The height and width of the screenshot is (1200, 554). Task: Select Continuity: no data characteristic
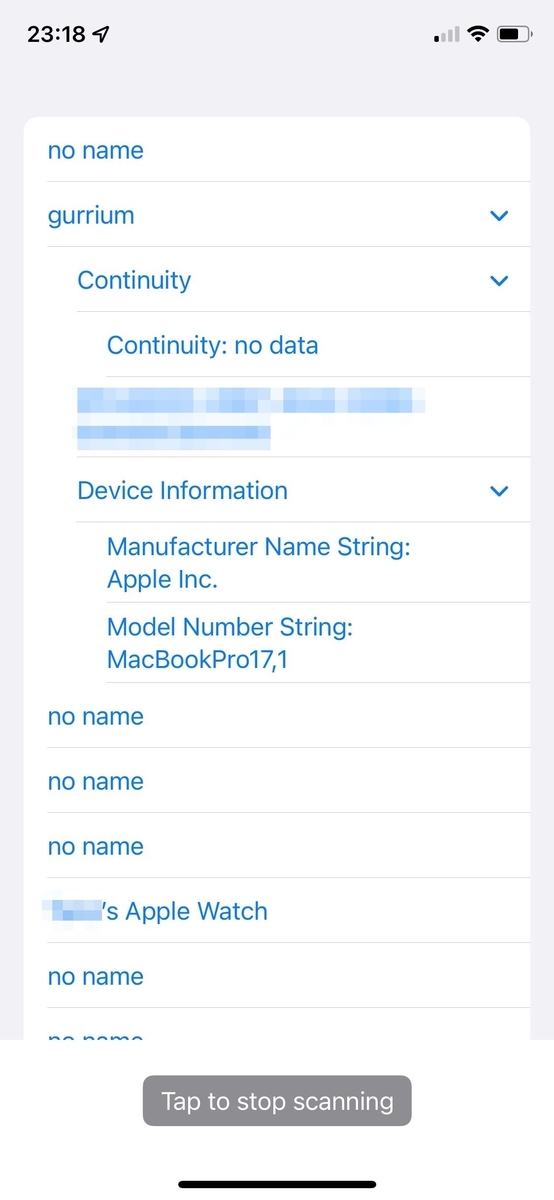pyautogui.click(x=318, y=345)
